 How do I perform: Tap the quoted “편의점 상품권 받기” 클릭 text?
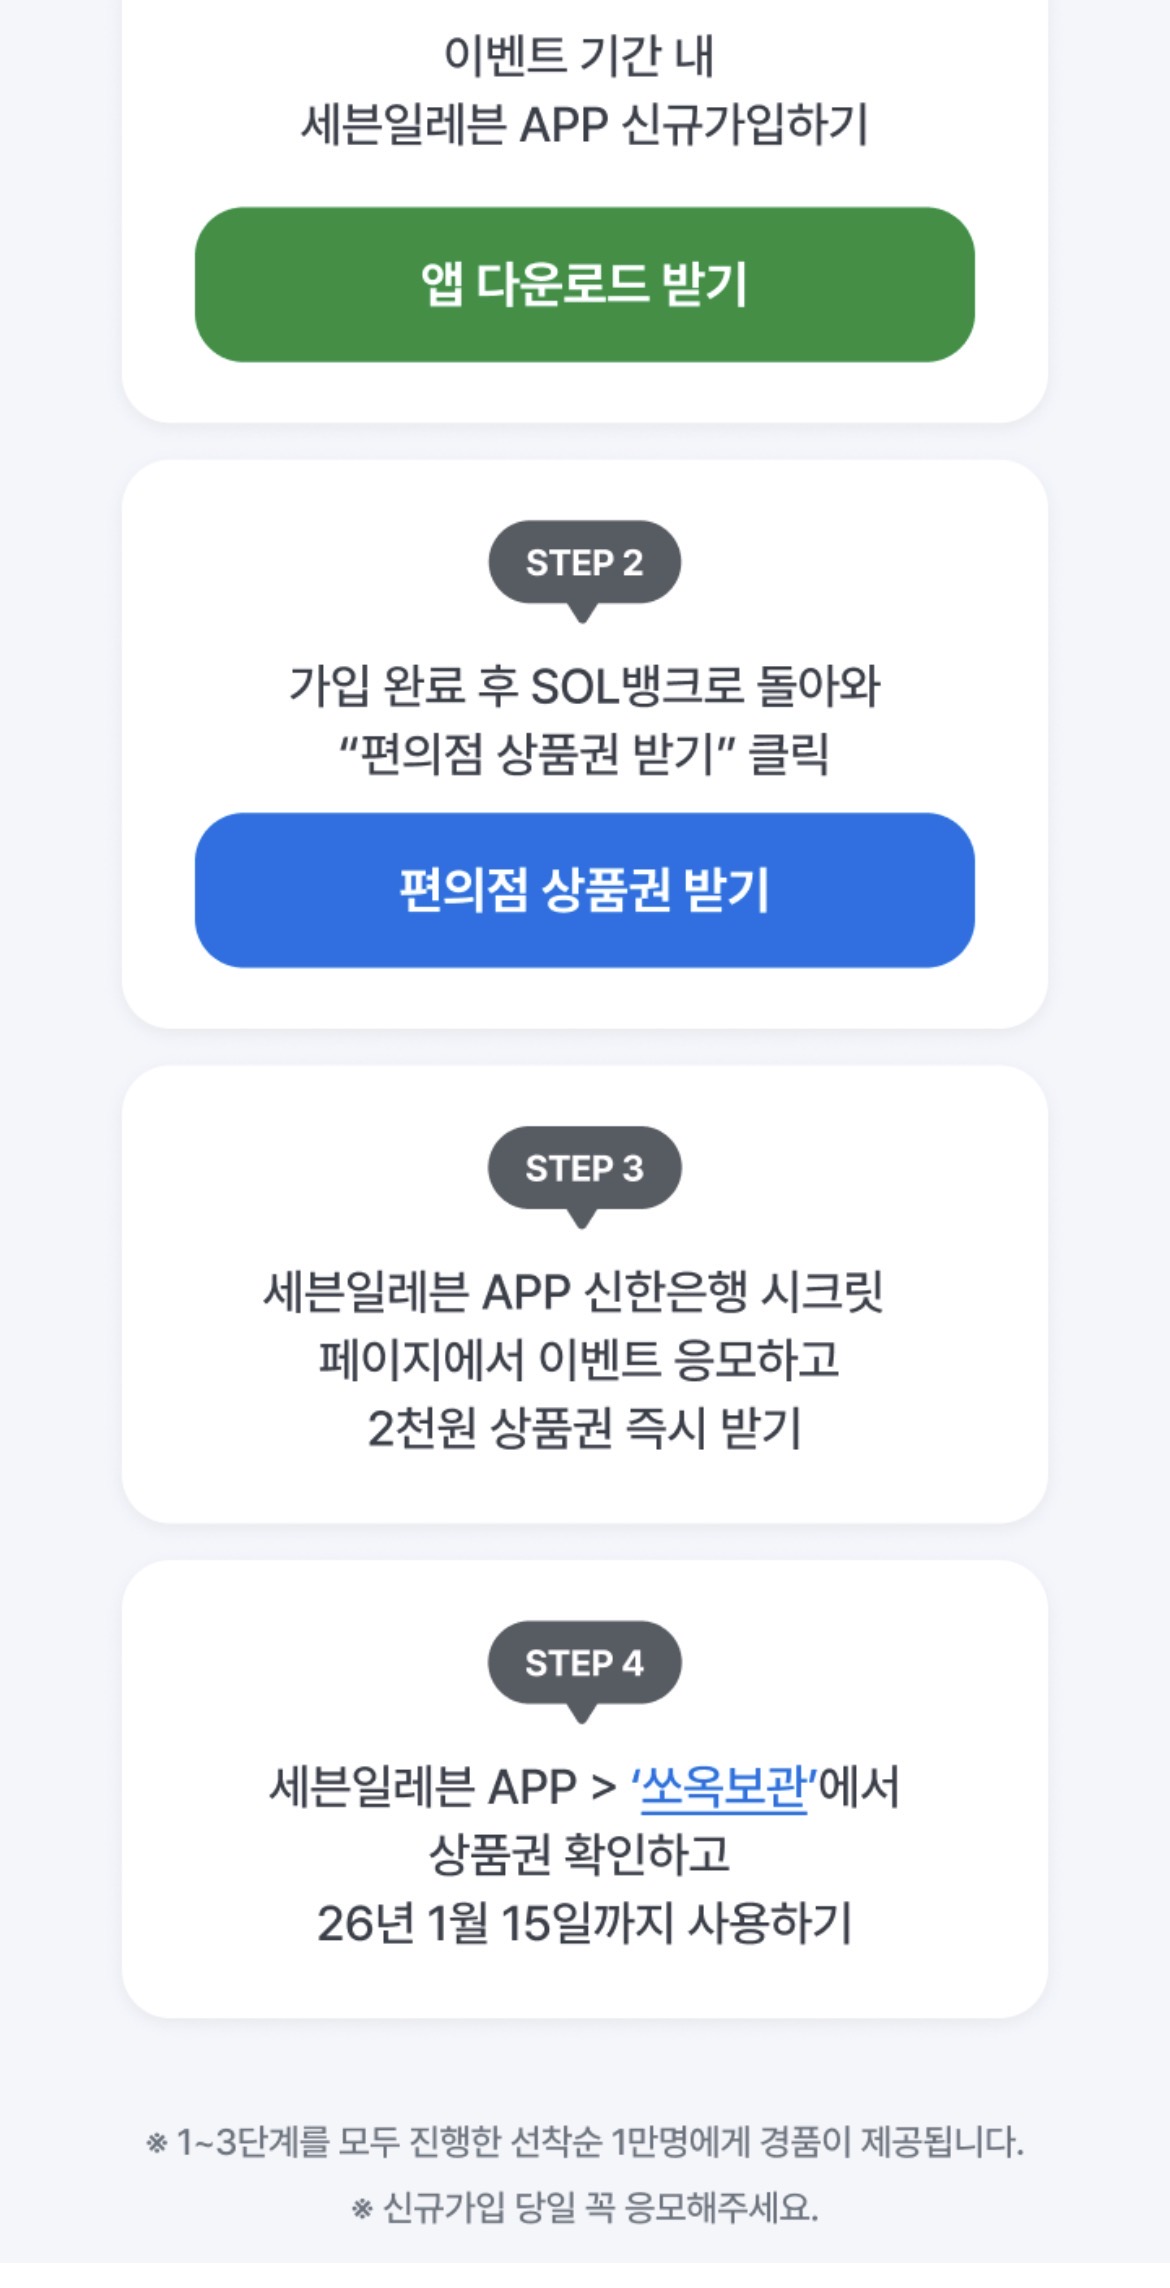click(x=584, y=754)
